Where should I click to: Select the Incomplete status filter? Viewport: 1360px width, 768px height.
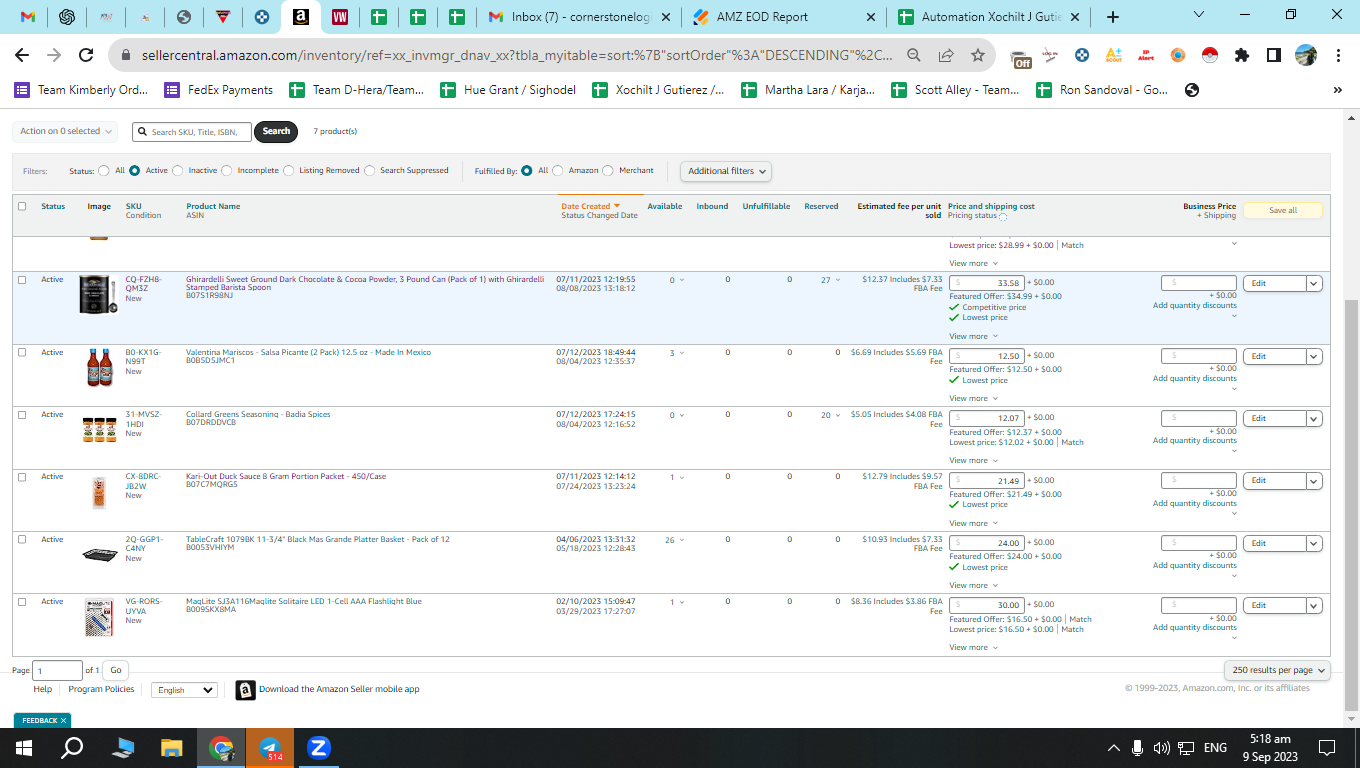227,171
